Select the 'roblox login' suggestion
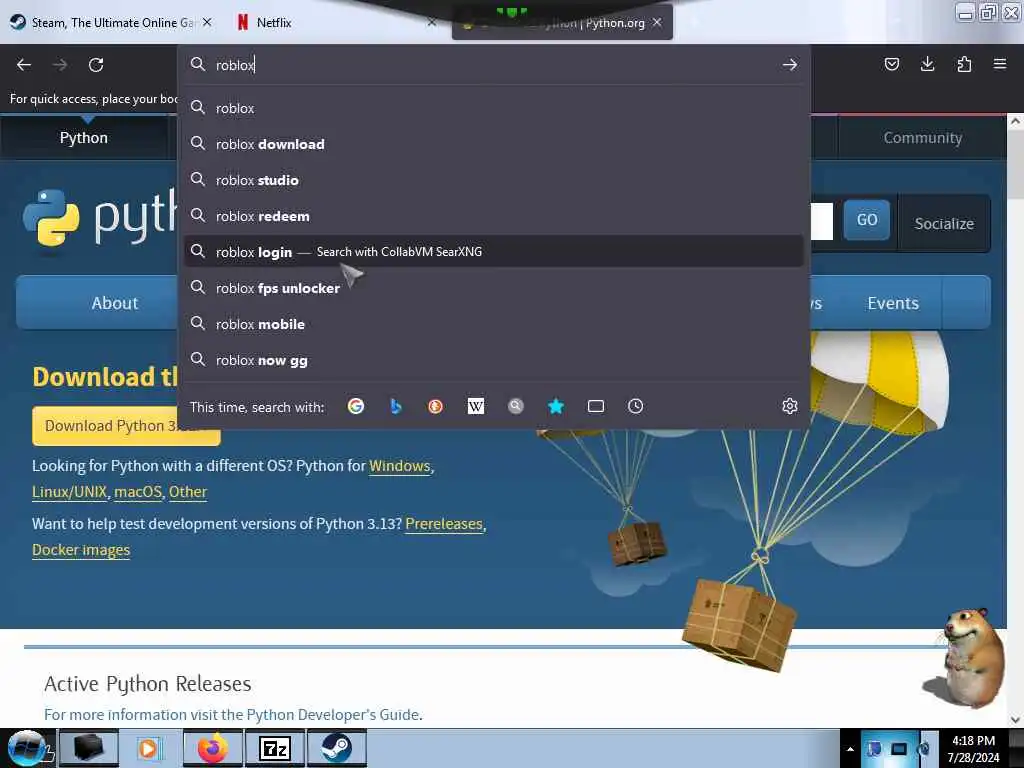Viewport: 1024px width, 768px height. click(494, 251)
